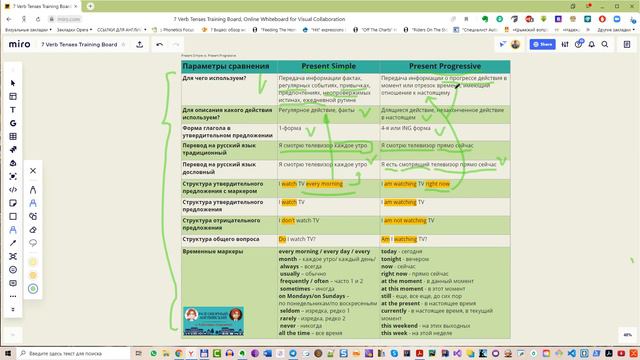
Task: Reload the page
Action: click(38, 19)
